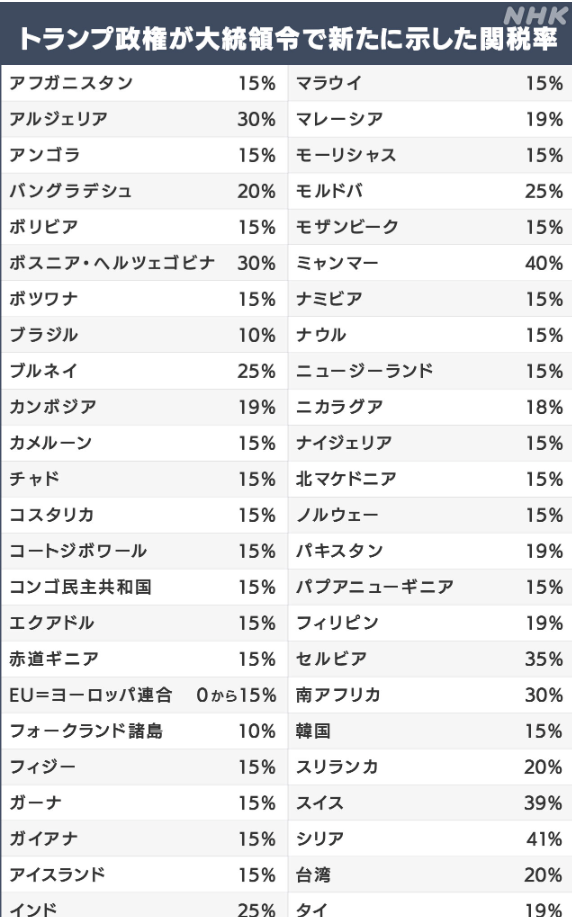
Task: Select the EU=ヨーロッパ連合 row
Action: pos(144,695)
